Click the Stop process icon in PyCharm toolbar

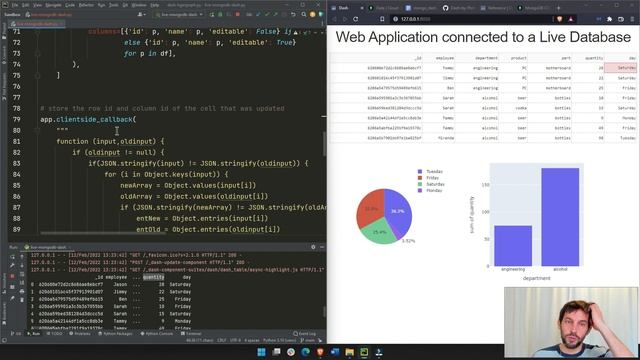[238, 14]
